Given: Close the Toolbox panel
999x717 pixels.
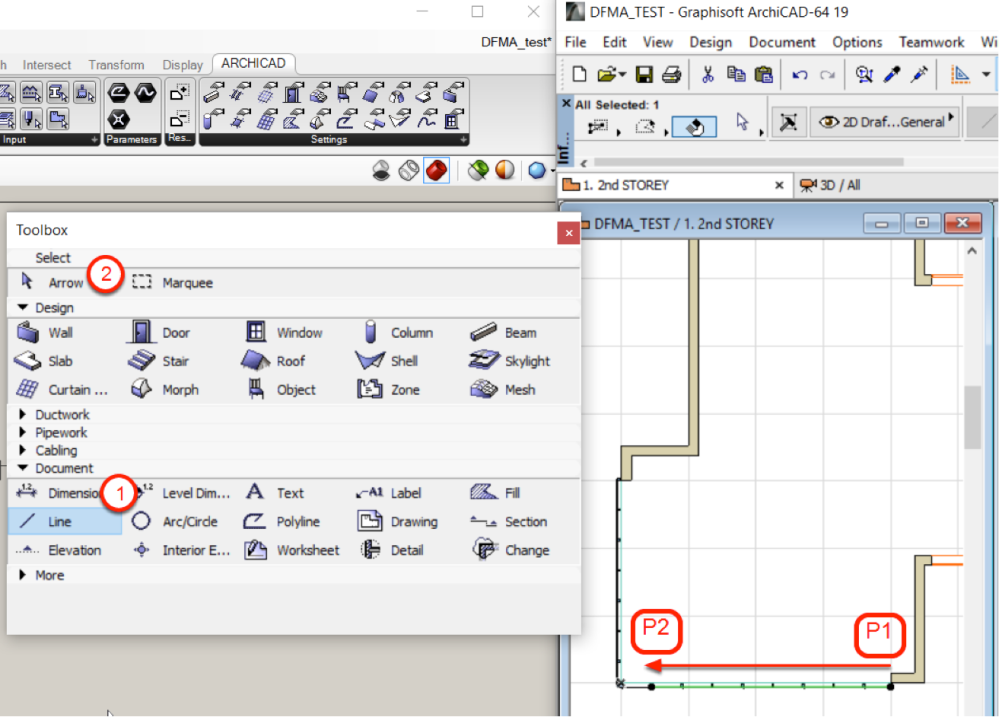Looking at the screenshot, I should pyautogui.click(x=568, y=233).
